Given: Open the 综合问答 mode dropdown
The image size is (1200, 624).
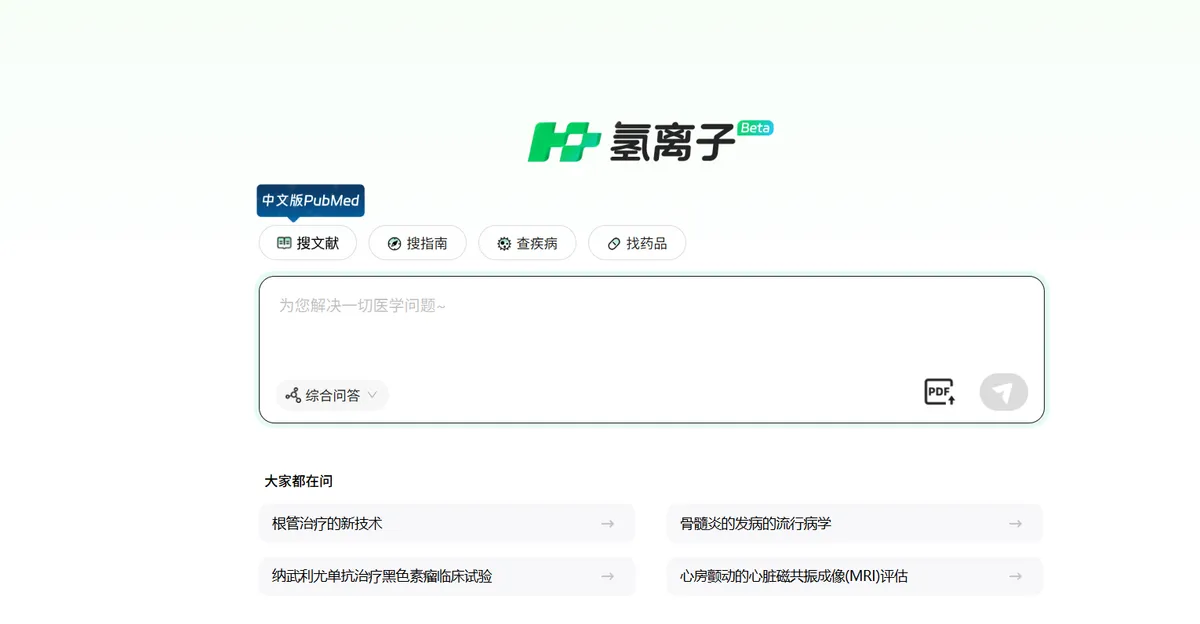Looking at the screenshot, I should 332,395.
